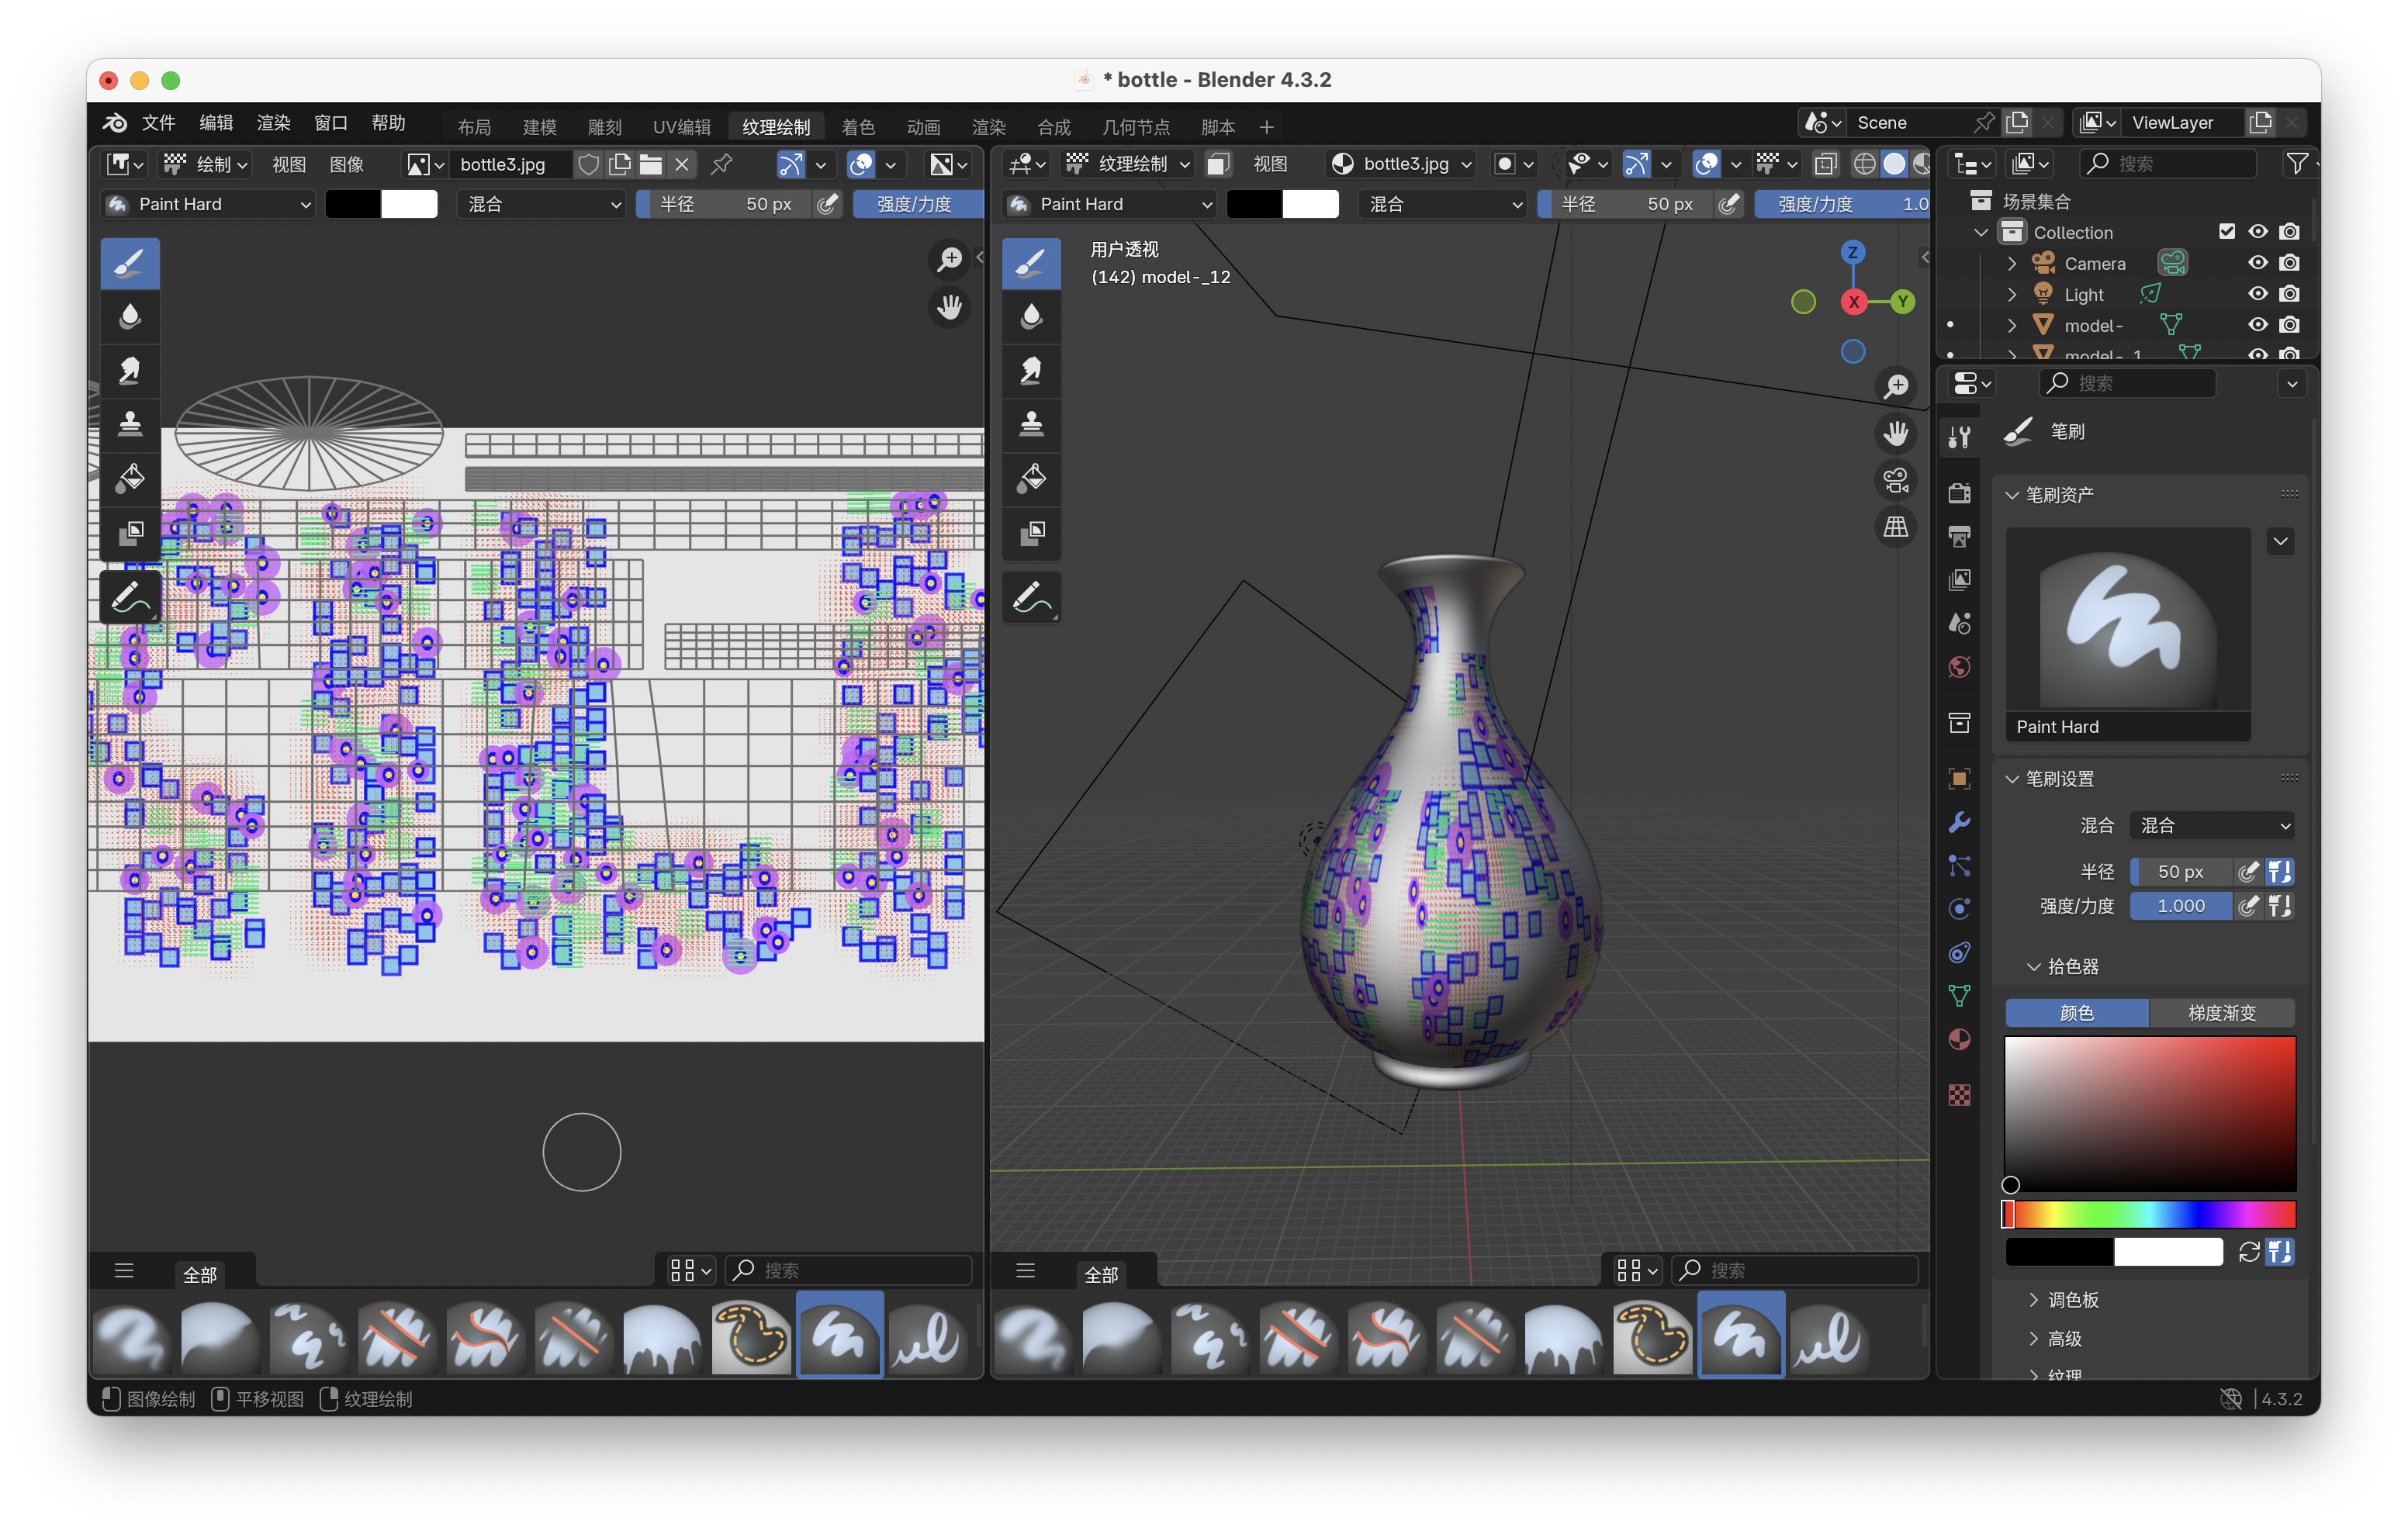Switch to the UV编辑 workspace tab
This screenshot has height=1531, width=2408.
coord(681,127)
